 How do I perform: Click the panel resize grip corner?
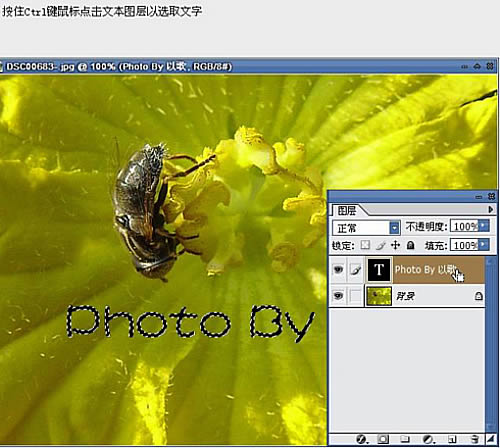click(x=490, y=439)
